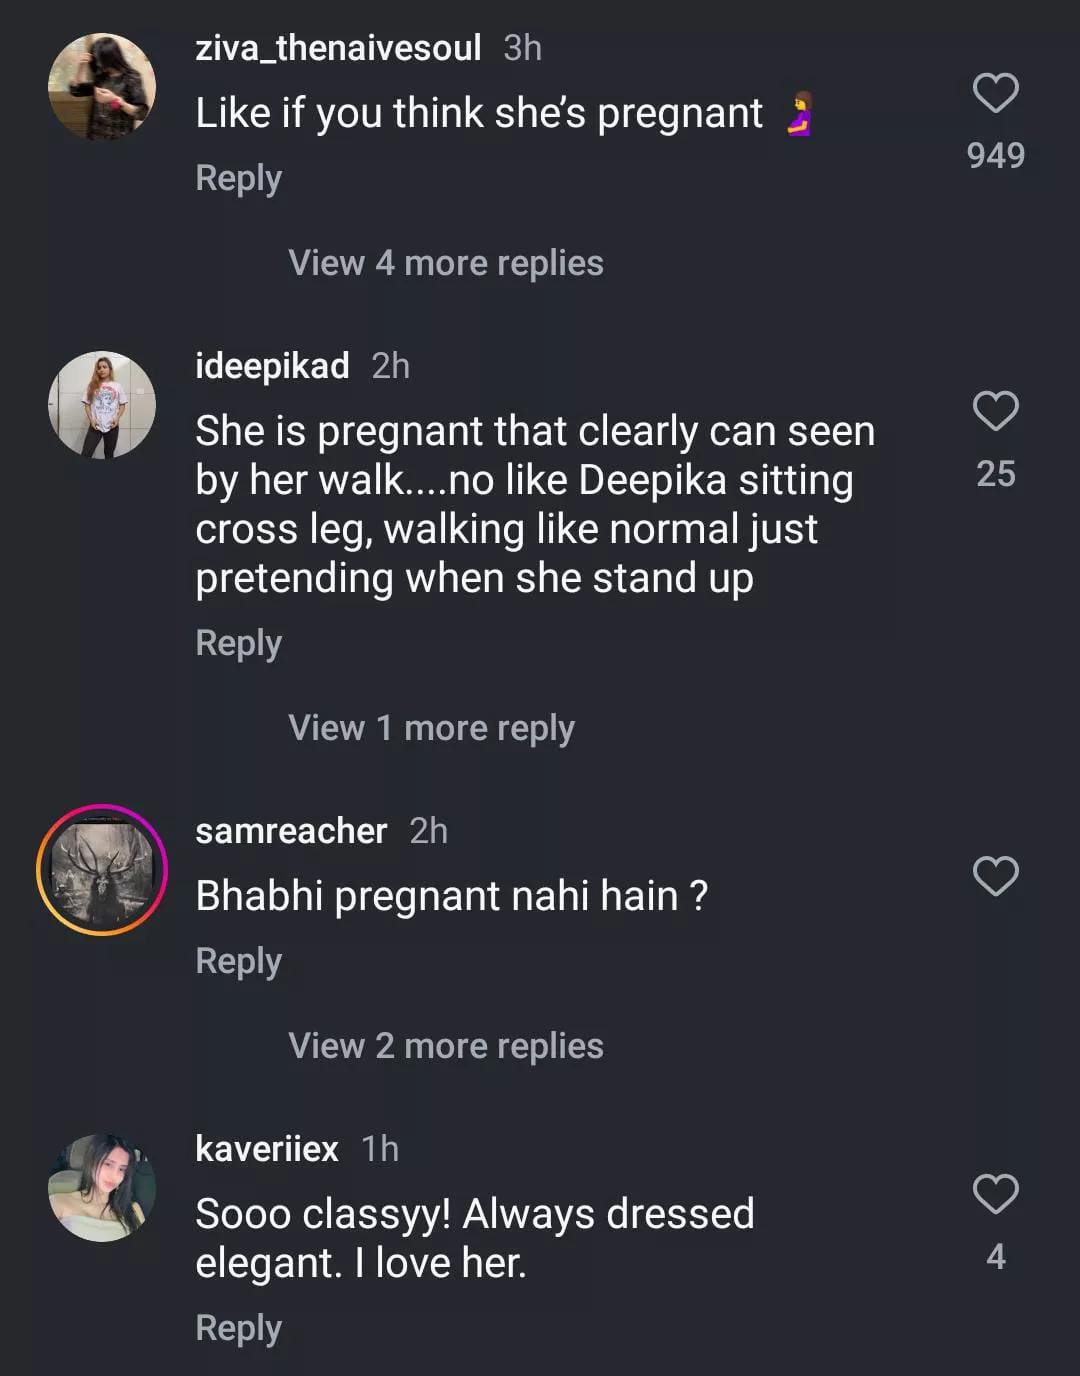Open ideepikad's profile avatar
This screenshot has height=1376, width=1080.
(x=102, y=405)
